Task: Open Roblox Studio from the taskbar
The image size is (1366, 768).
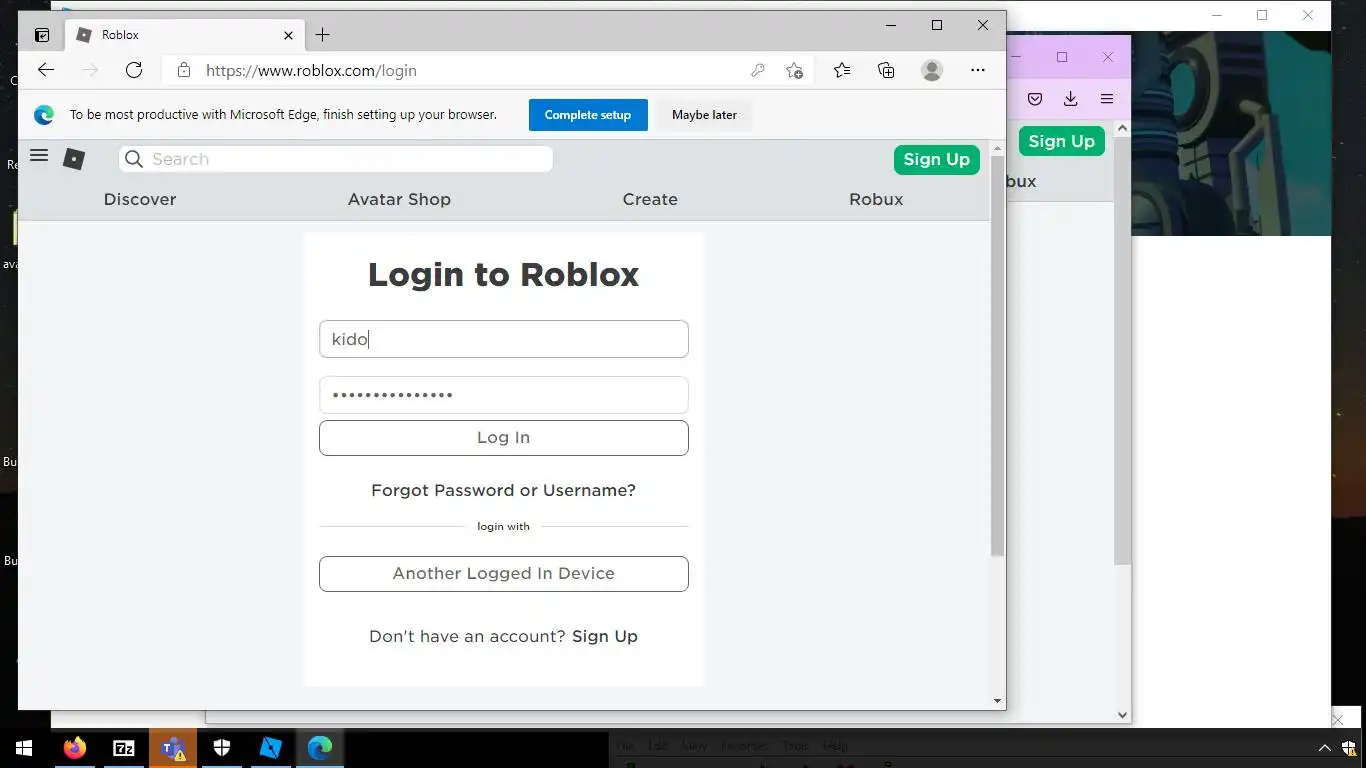Action: 271,748
